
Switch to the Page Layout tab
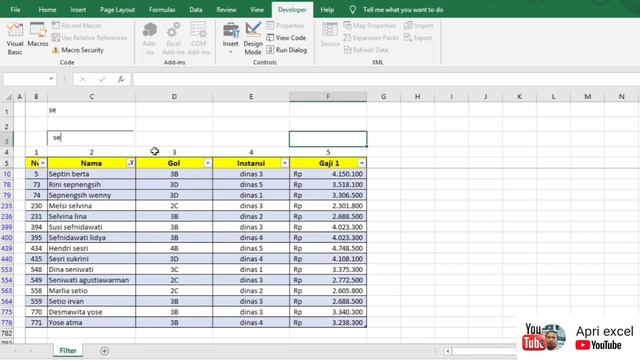[x=117, y=9]
